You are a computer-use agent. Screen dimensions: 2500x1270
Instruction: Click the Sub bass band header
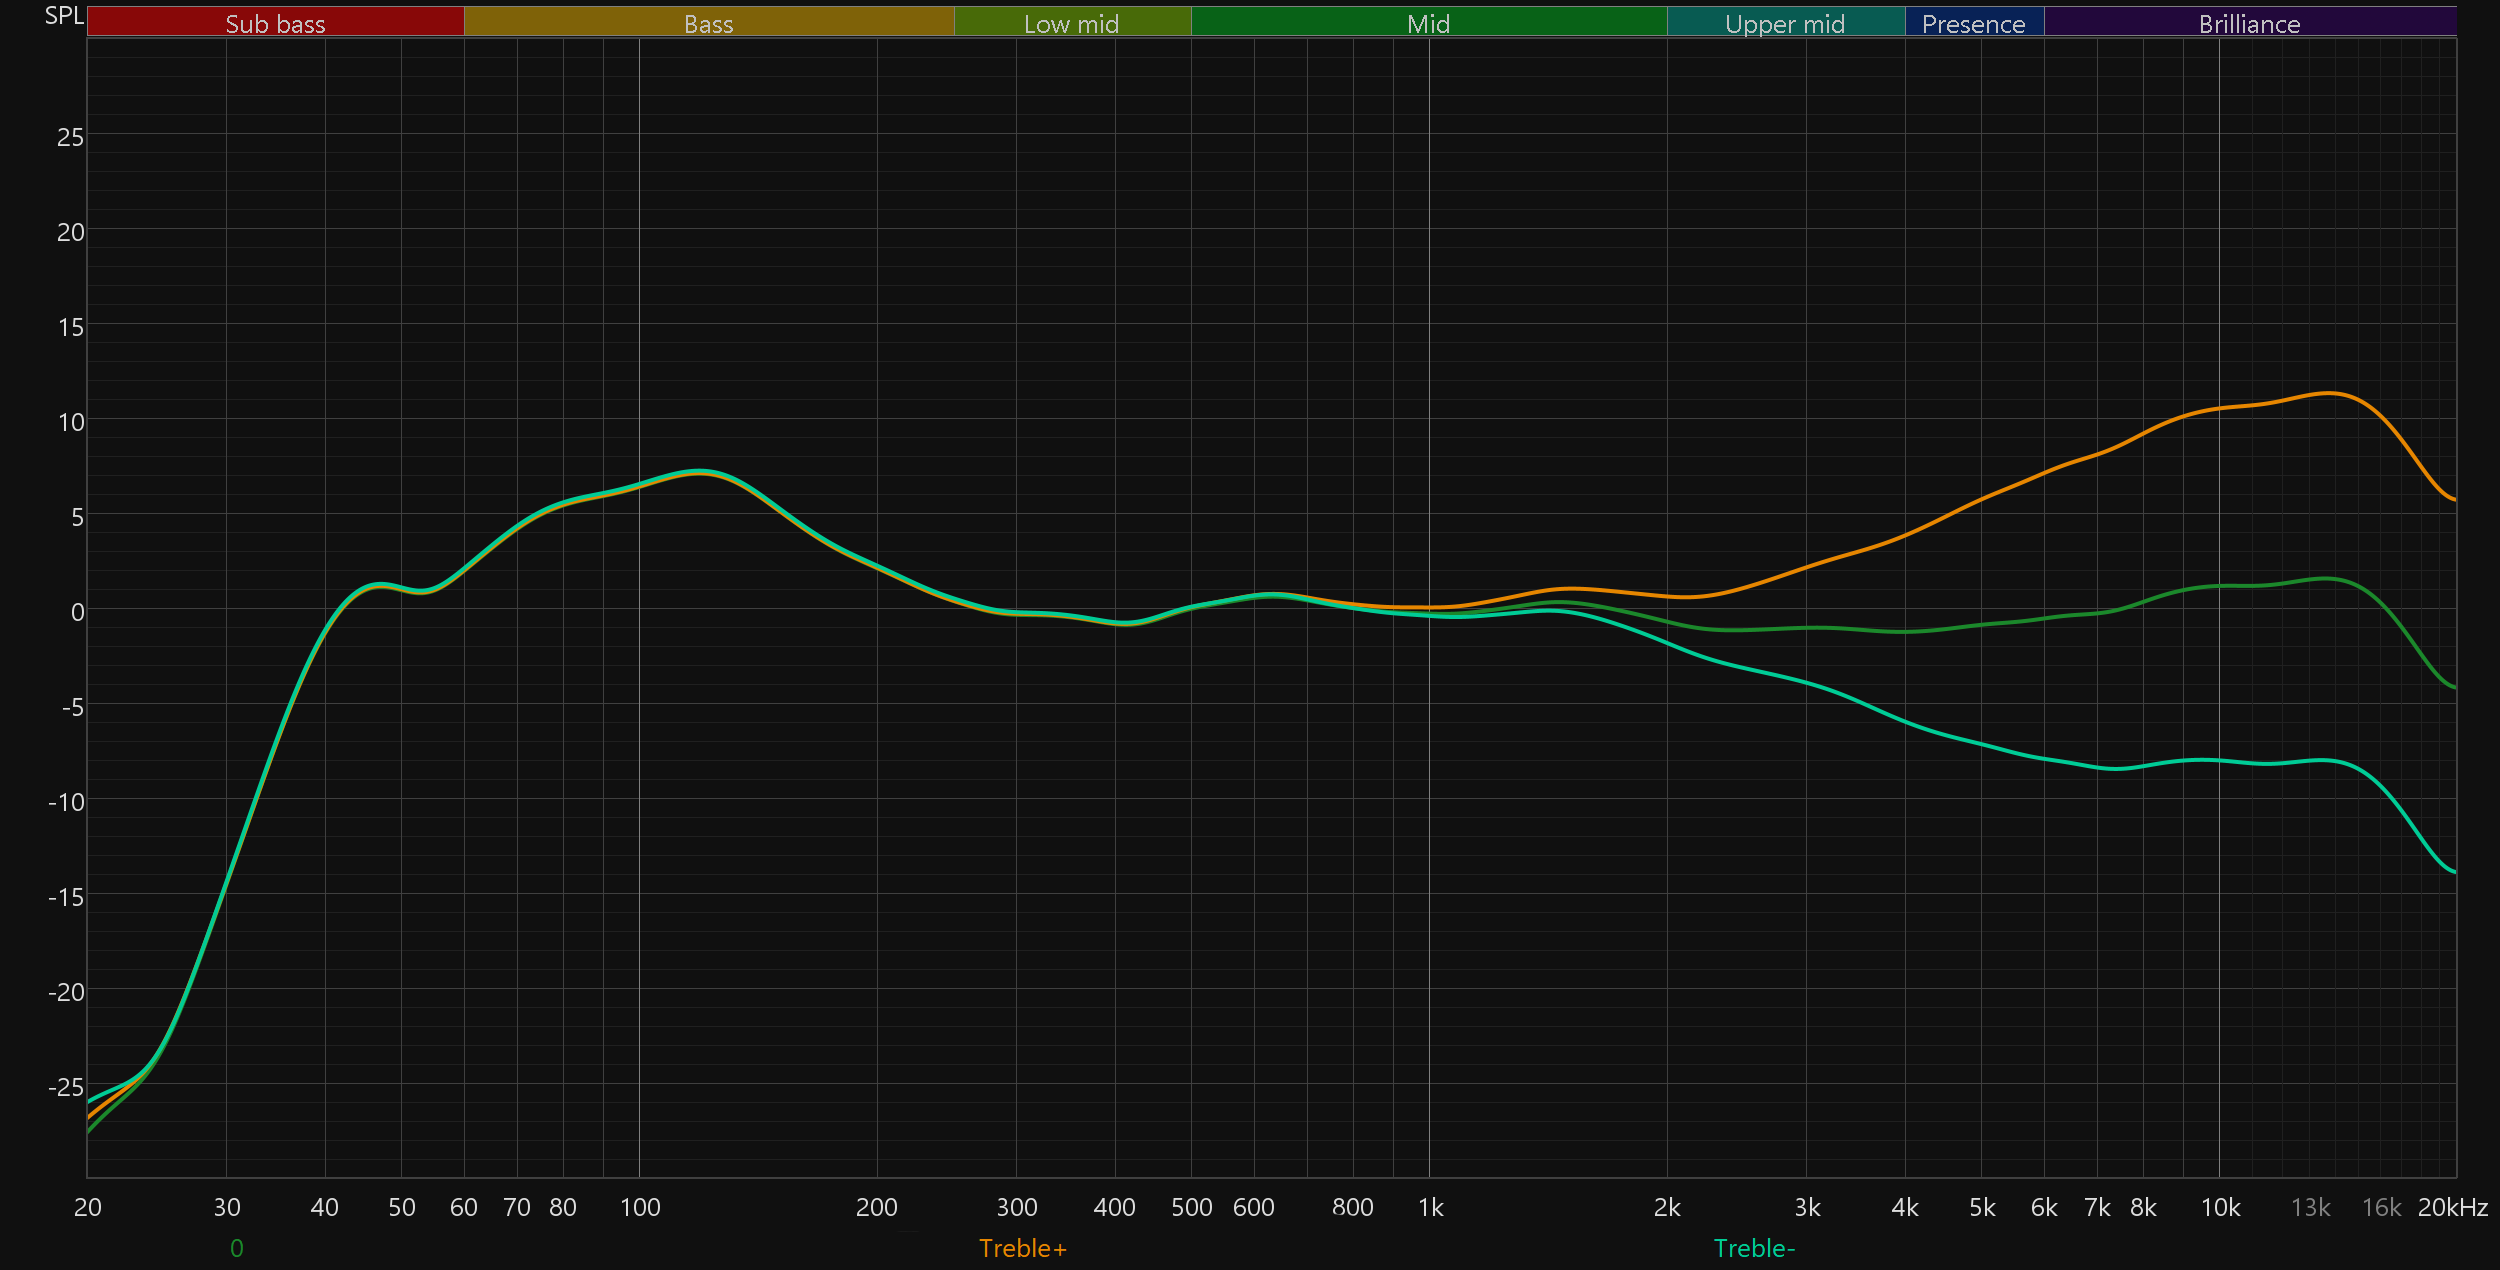[x=275, y=23]
